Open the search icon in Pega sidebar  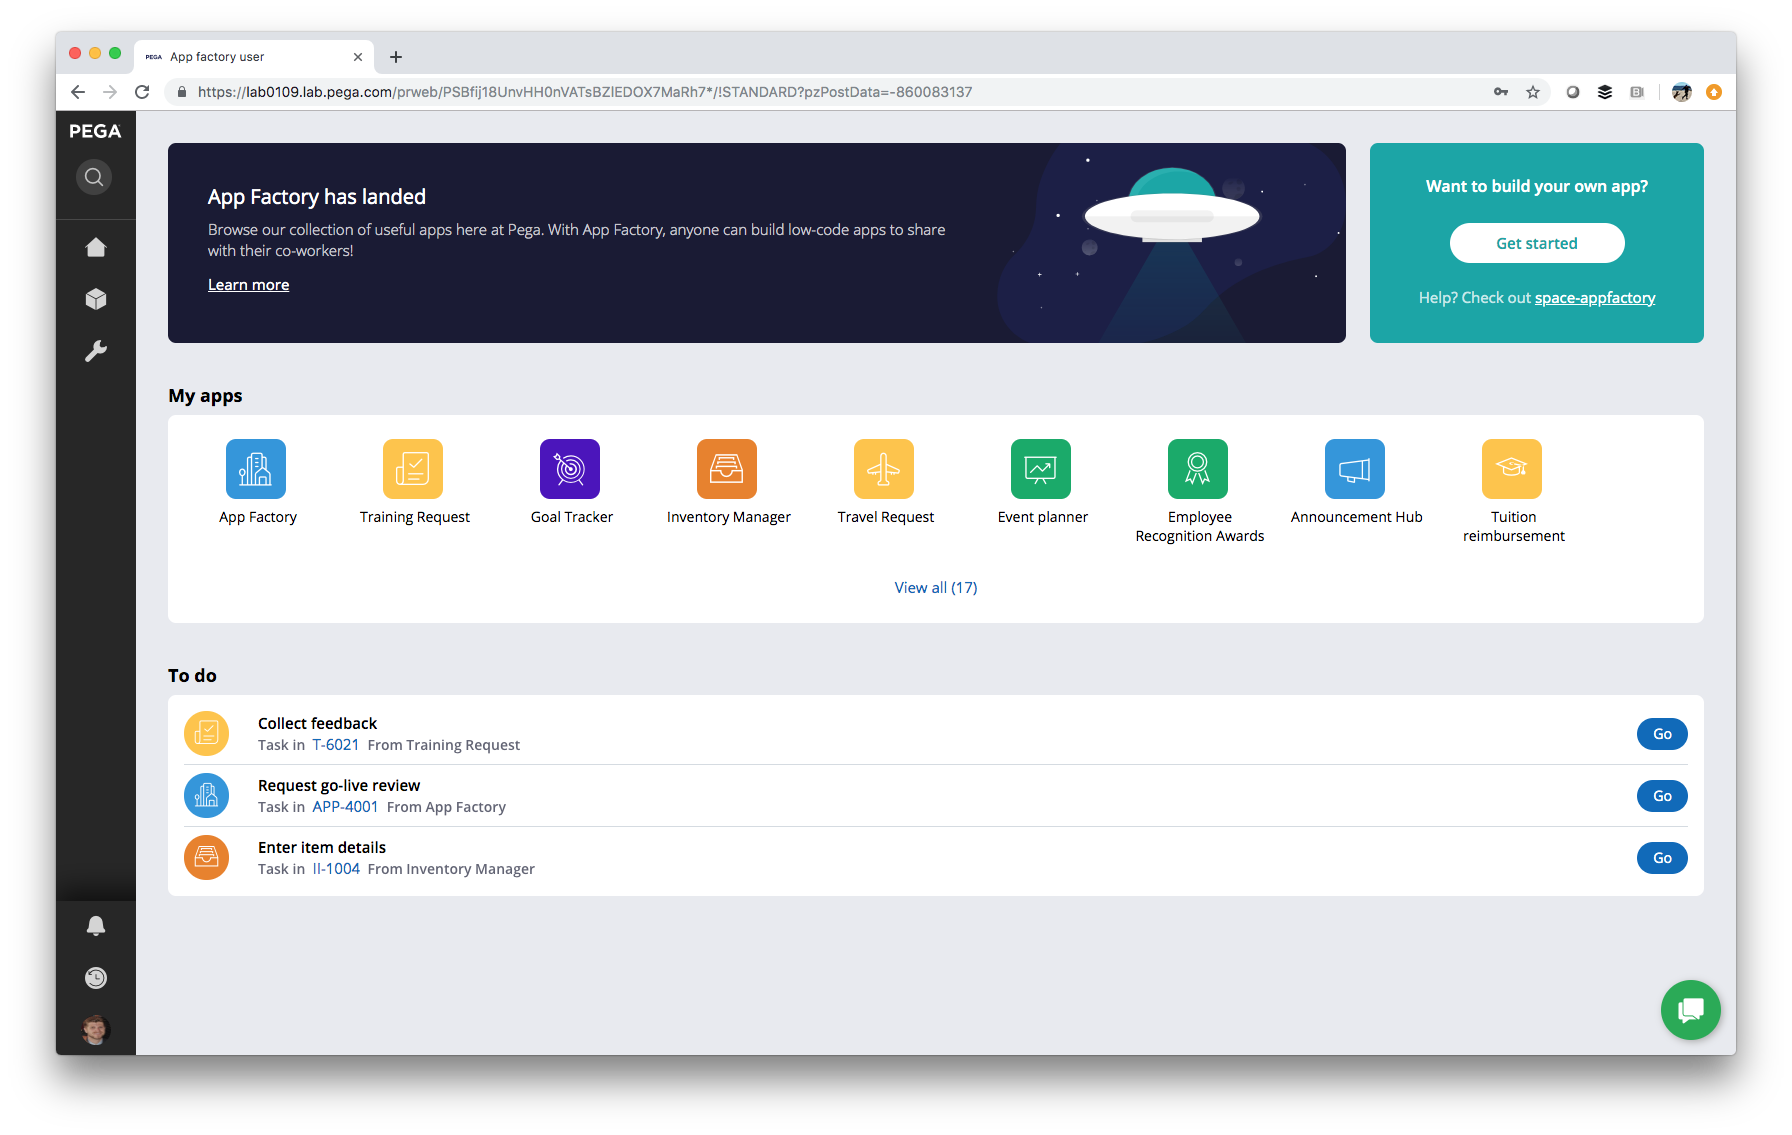[x=94, y=177]
